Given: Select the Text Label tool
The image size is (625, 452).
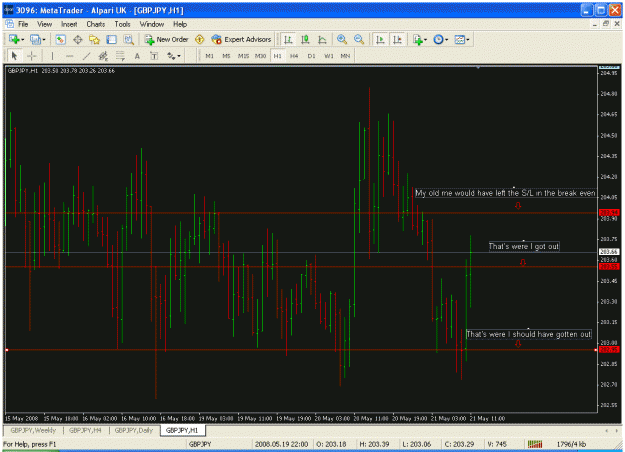Looking at the screenshot, I should click(154, 56).
